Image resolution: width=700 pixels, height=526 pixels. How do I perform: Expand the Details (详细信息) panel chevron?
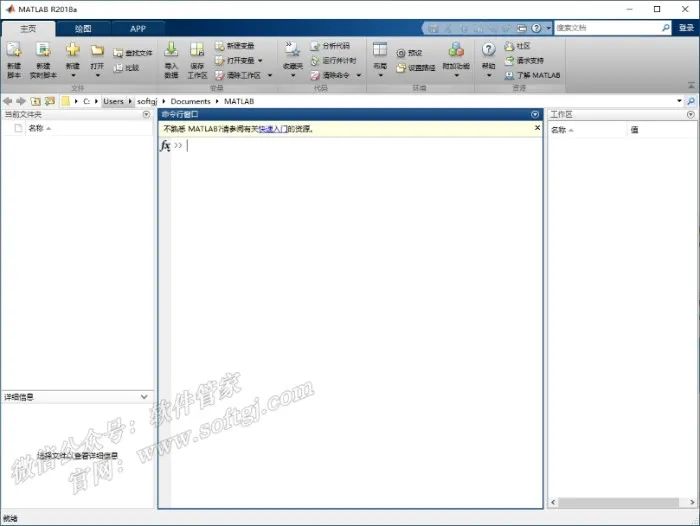[x=144, y=397]
